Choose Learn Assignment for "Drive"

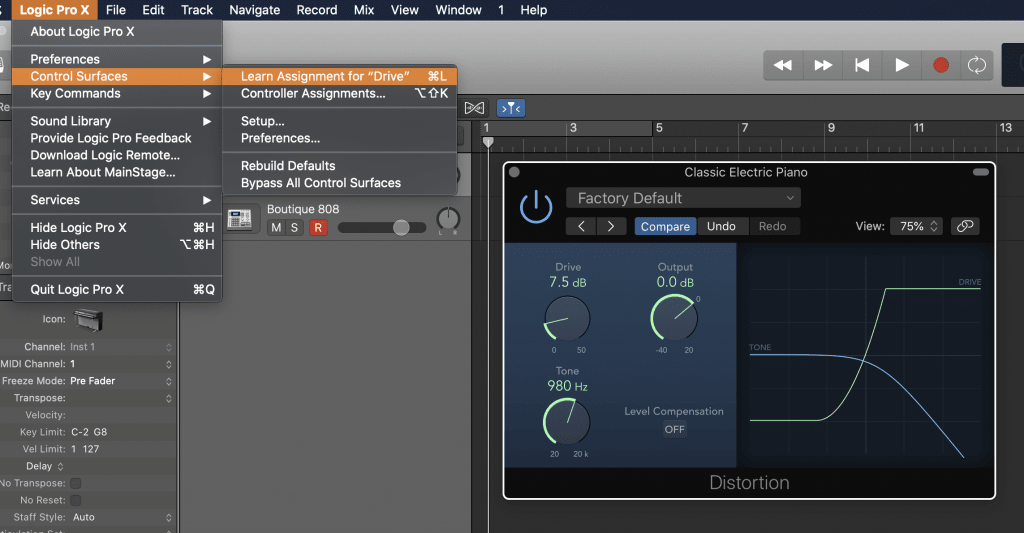point(340,76)
